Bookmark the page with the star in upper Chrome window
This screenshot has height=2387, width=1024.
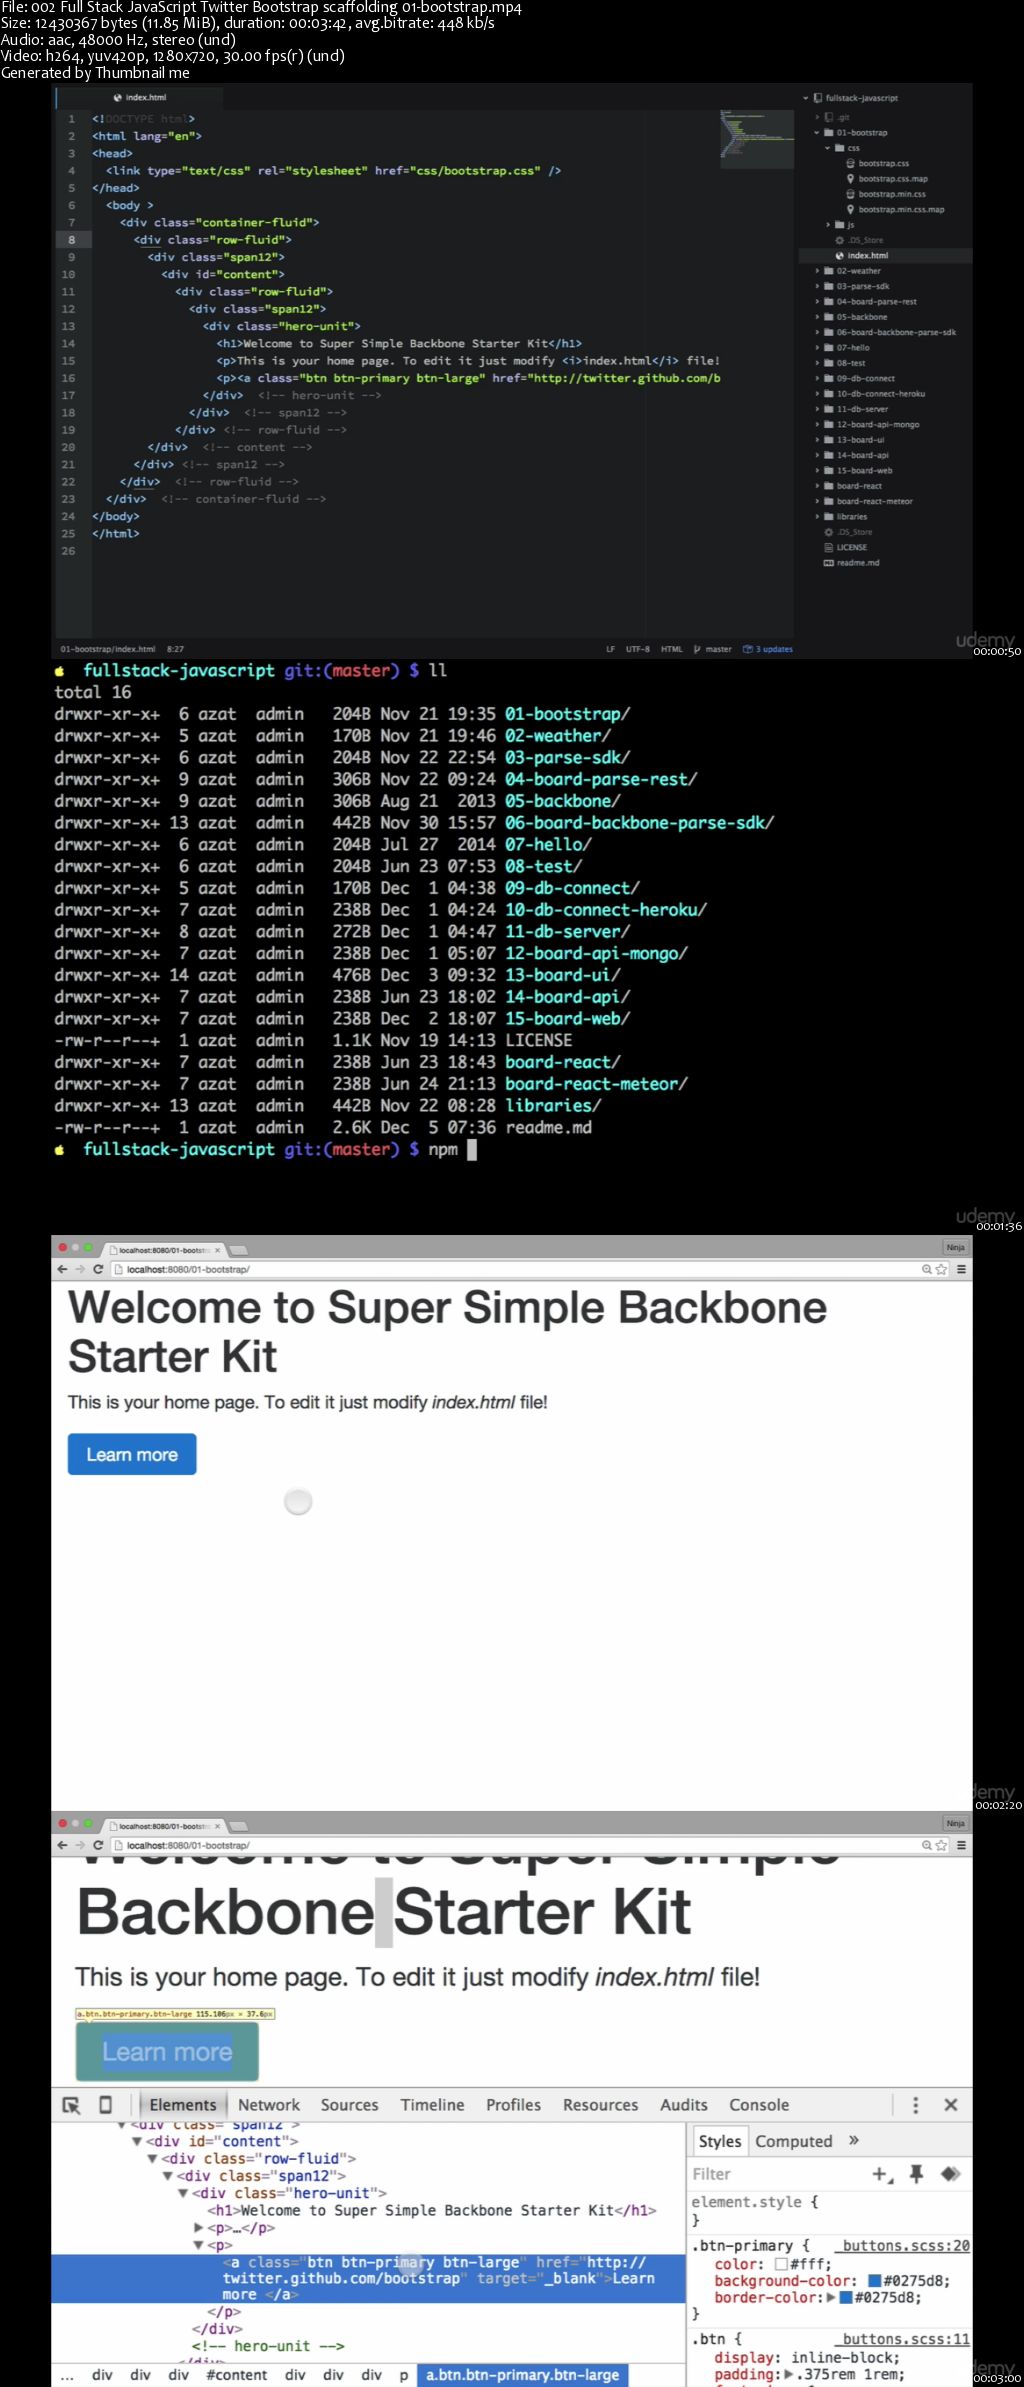click(x=941, y=1269)
